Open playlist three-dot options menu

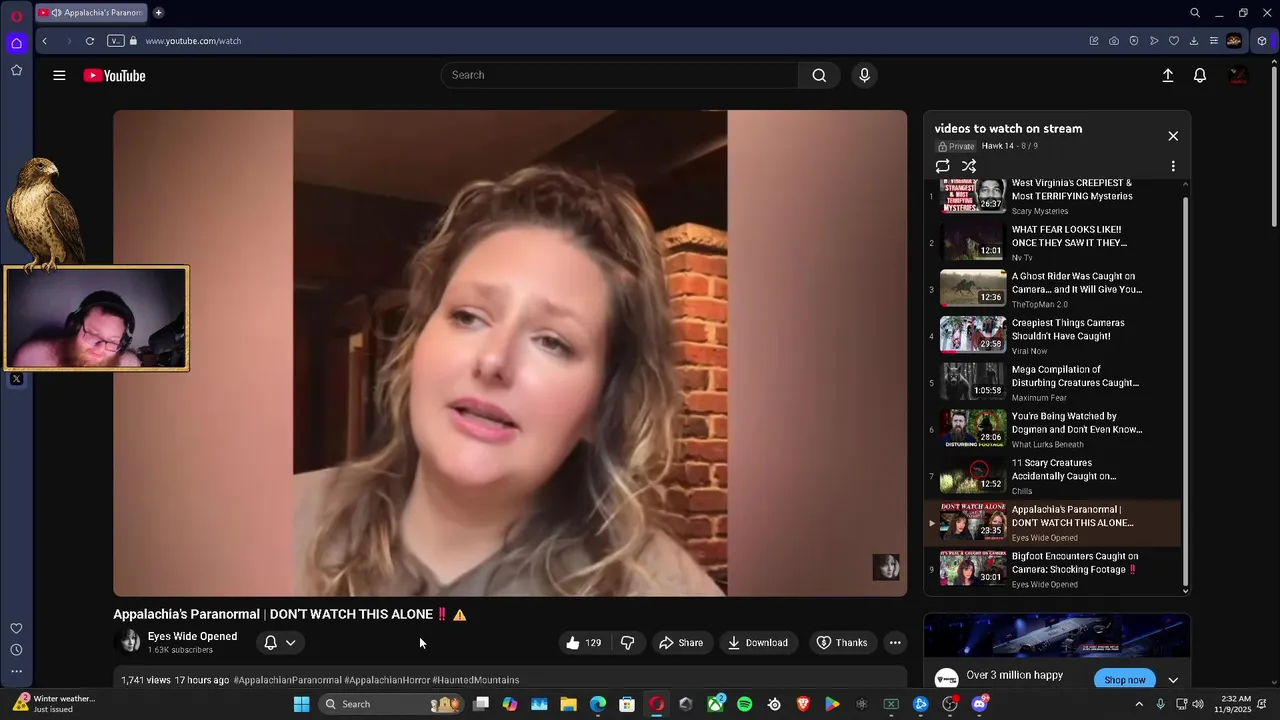pyautogui.click(x=1173, y=166)
